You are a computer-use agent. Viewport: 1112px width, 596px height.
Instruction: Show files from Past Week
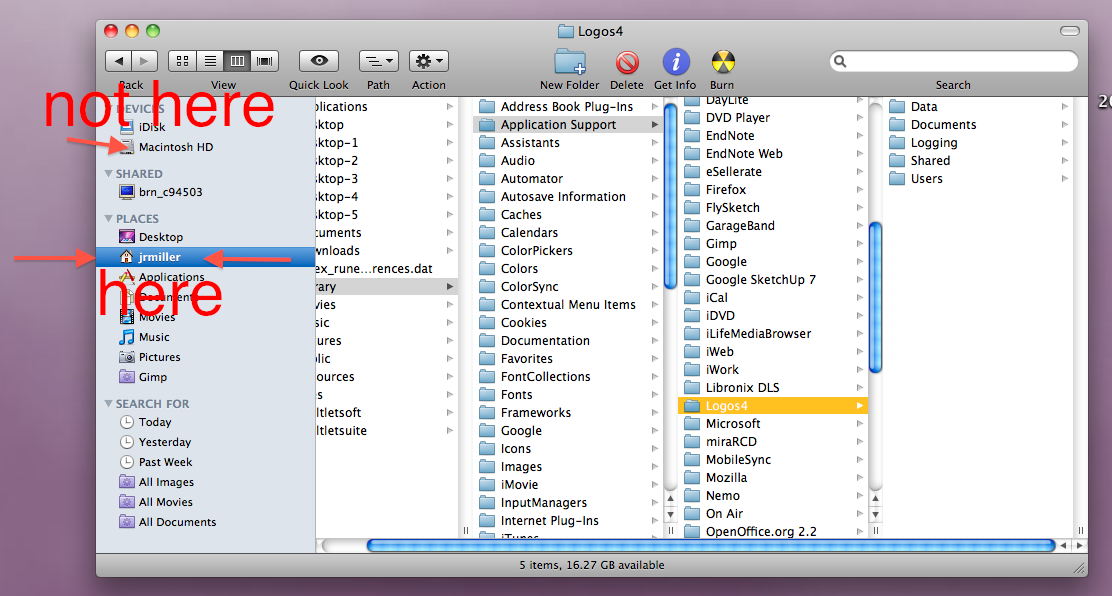click(x=165, y=462)
